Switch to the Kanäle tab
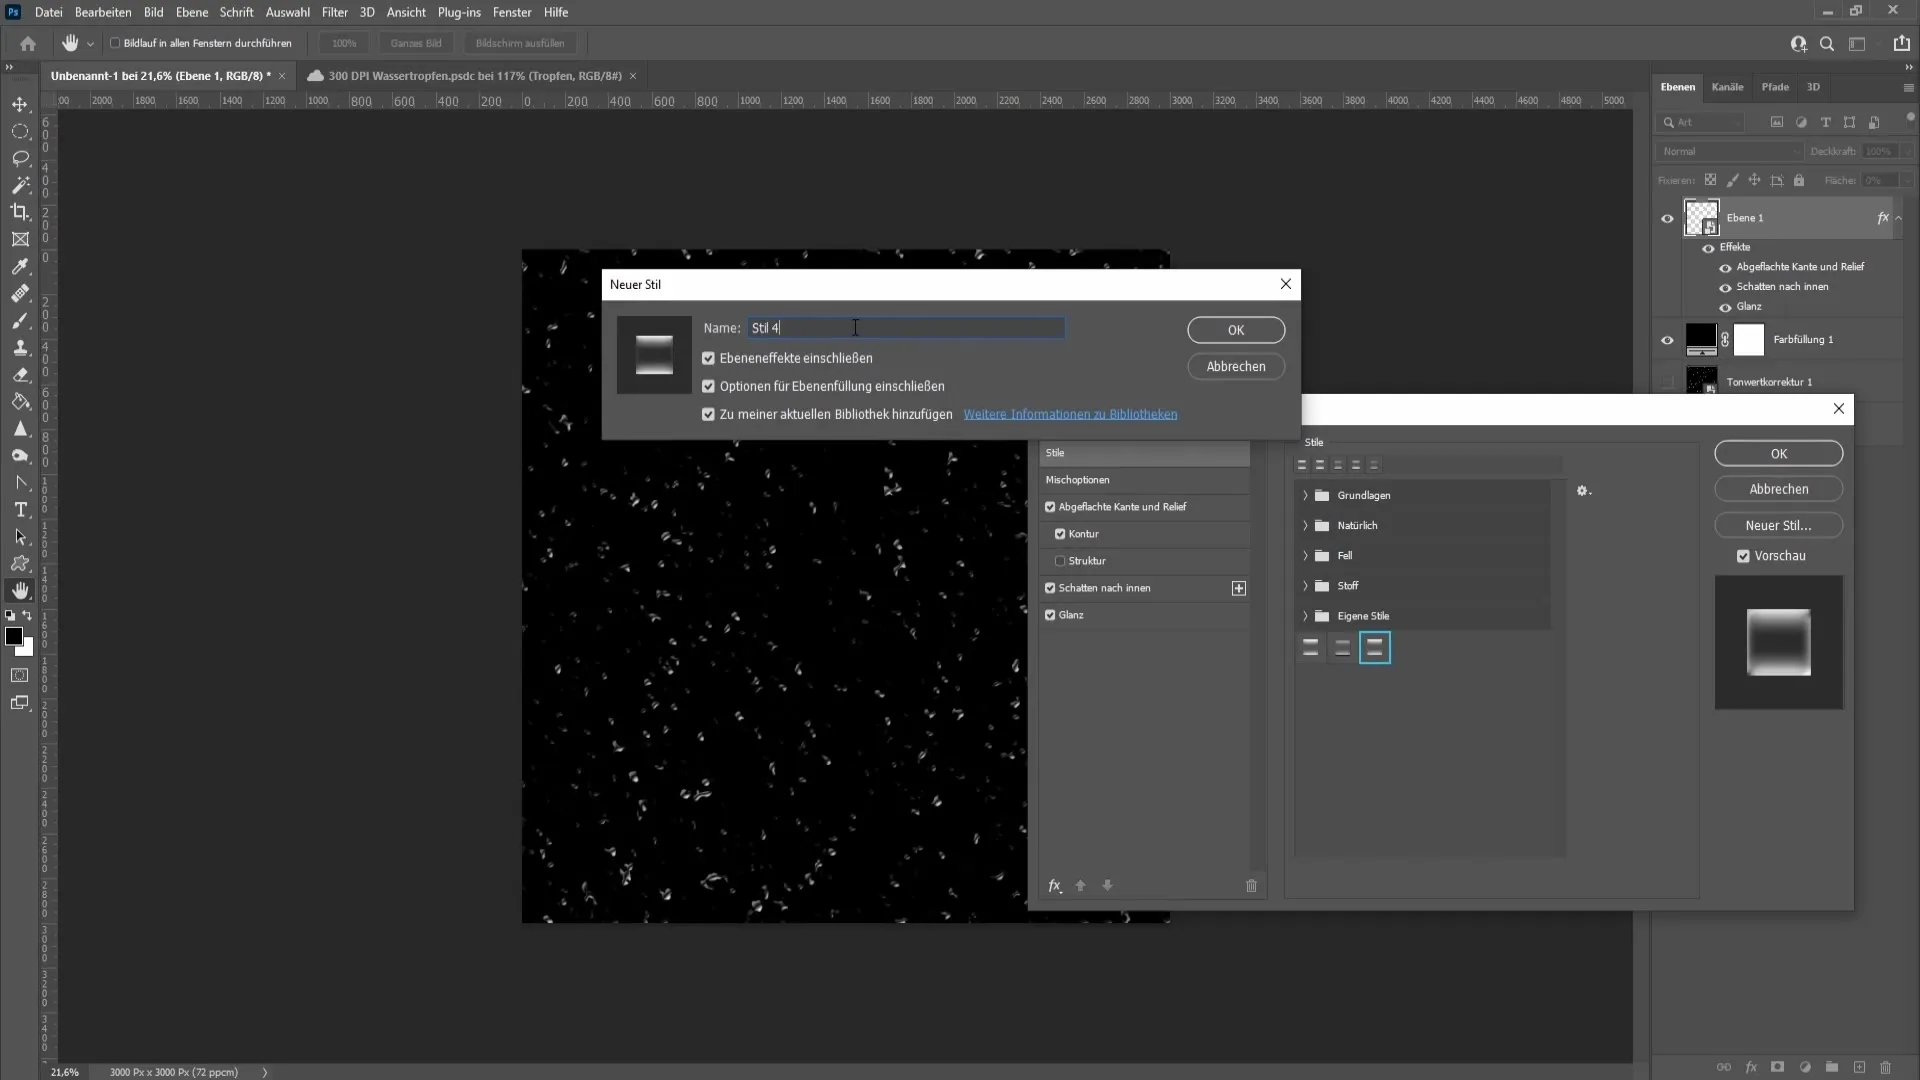The width and height of the screenshot is (1920, 1080). click(1727, 87)
